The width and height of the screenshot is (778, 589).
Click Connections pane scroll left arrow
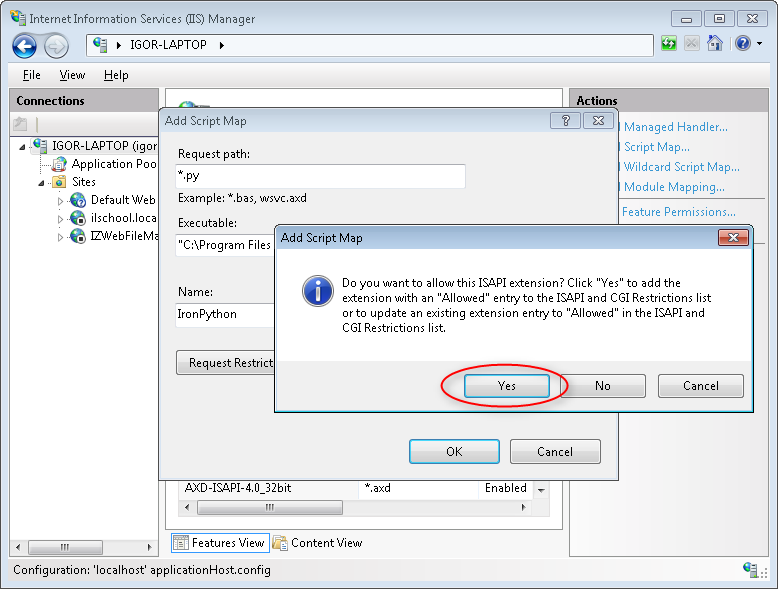pyautogui.click(x=18, y=547)
